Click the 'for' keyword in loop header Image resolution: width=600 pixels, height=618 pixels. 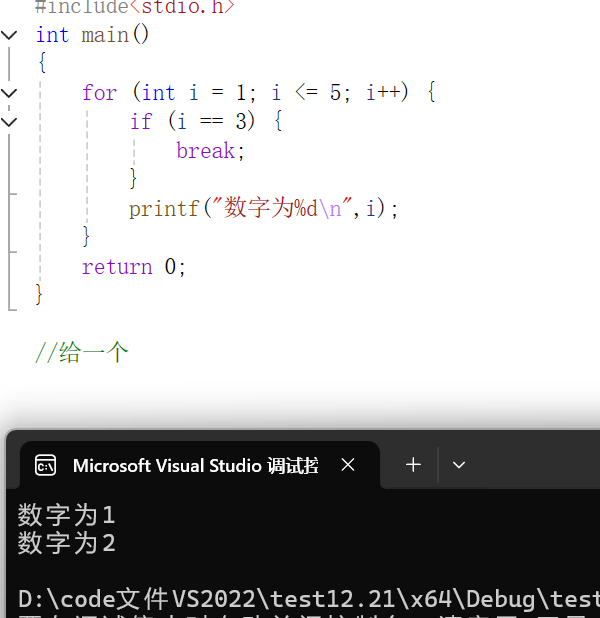click(99, 93)
